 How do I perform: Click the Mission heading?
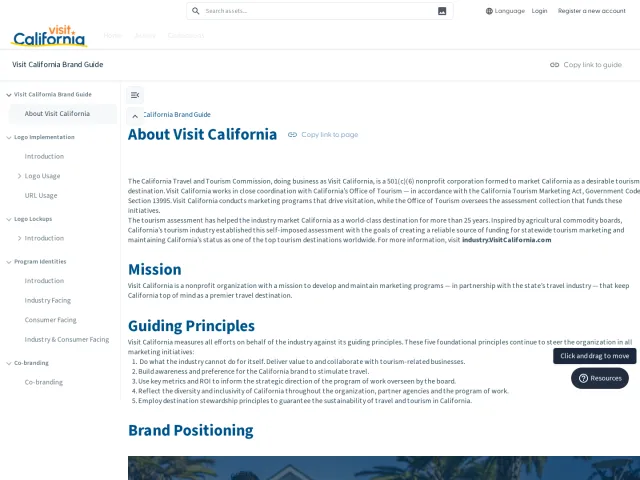click(155, 269)
